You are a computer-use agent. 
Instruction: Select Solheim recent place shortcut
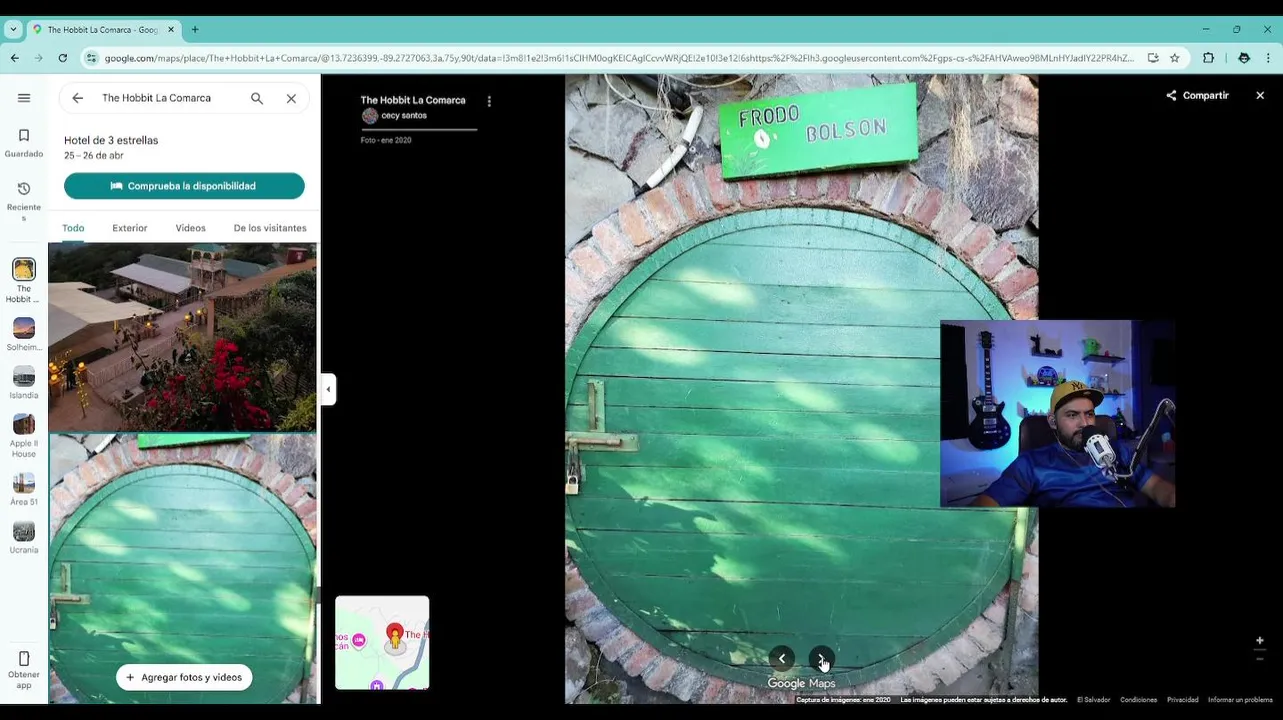24,334
